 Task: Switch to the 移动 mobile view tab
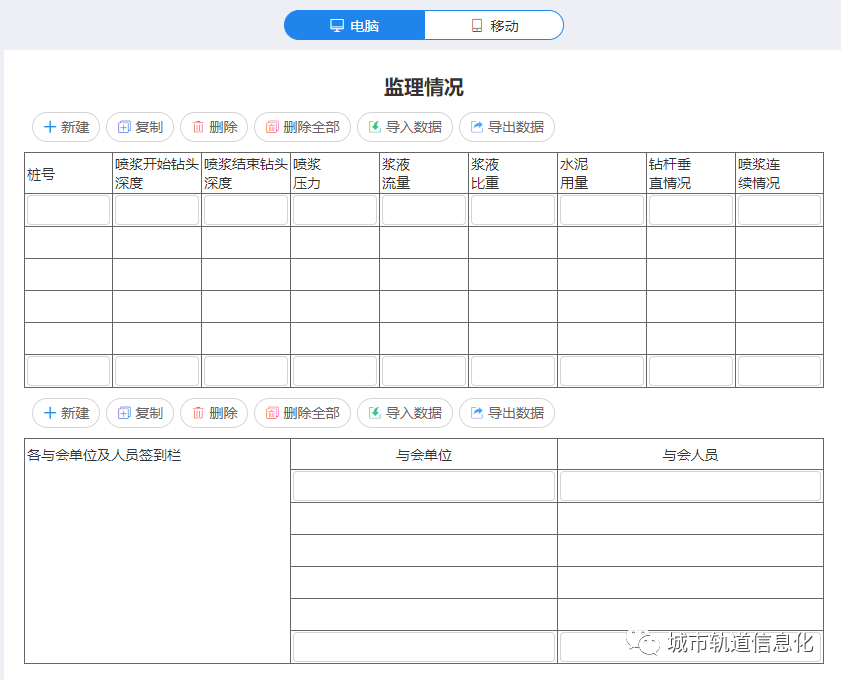(494, 25)
